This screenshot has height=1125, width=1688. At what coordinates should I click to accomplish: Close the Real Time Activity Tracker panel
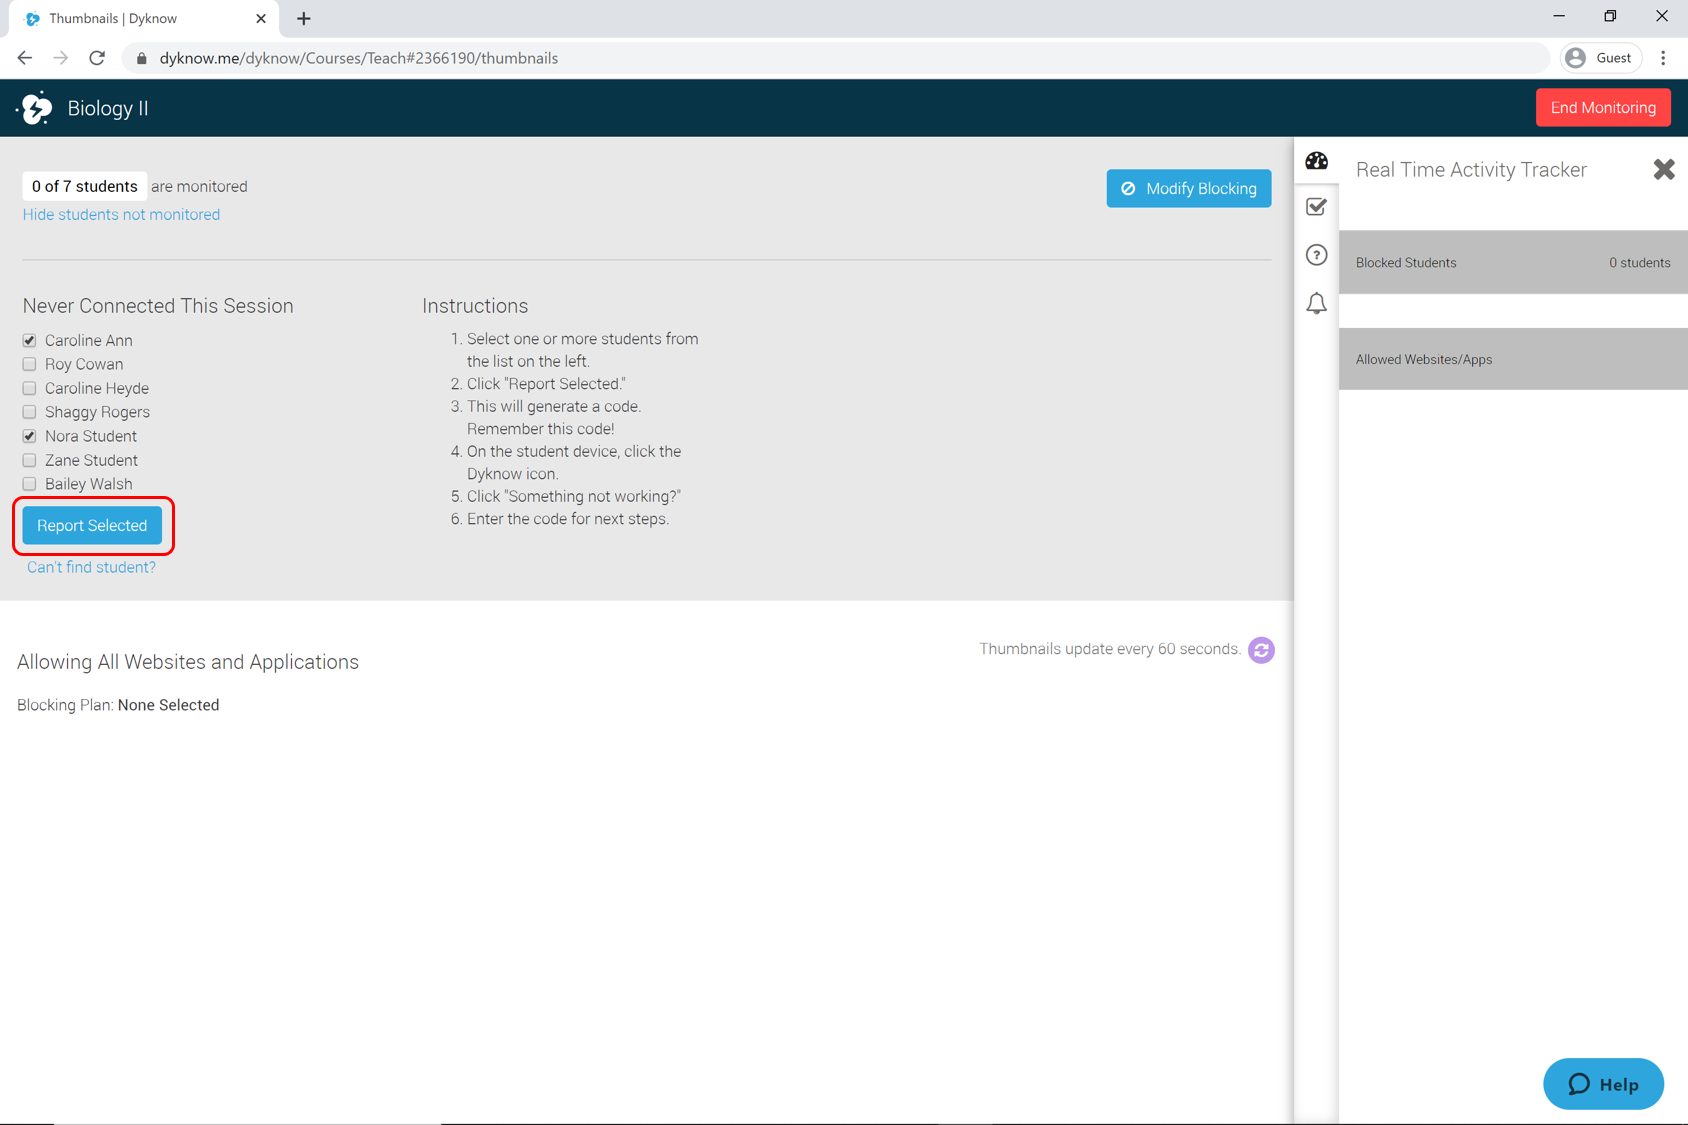coord(1663,169)
